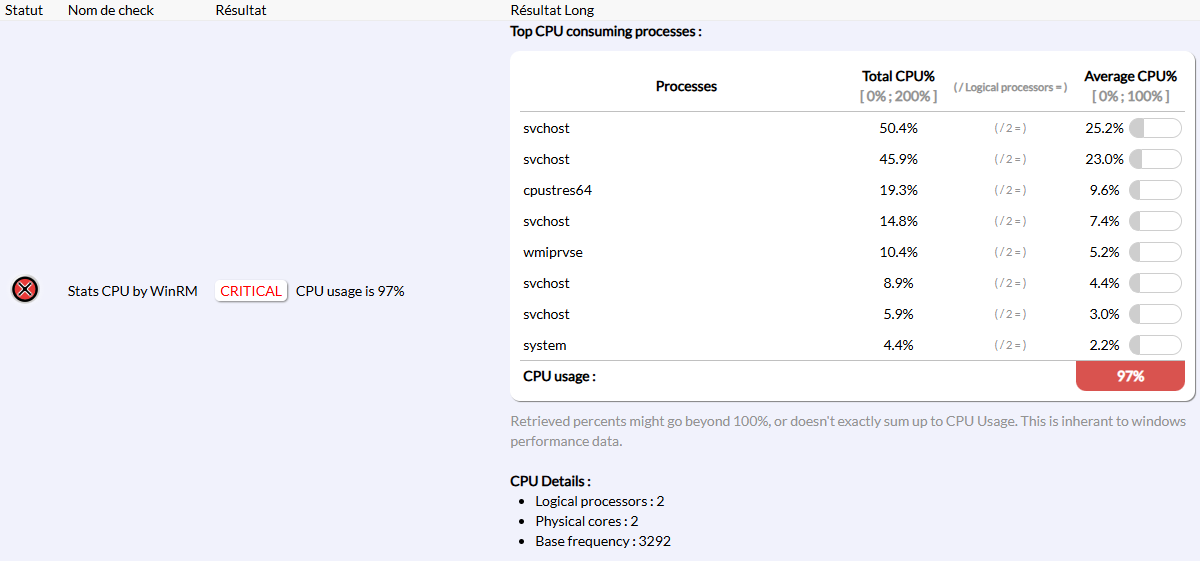Select the system process name
This screenshot has height=561, width=1200.
tap(545, 345)
